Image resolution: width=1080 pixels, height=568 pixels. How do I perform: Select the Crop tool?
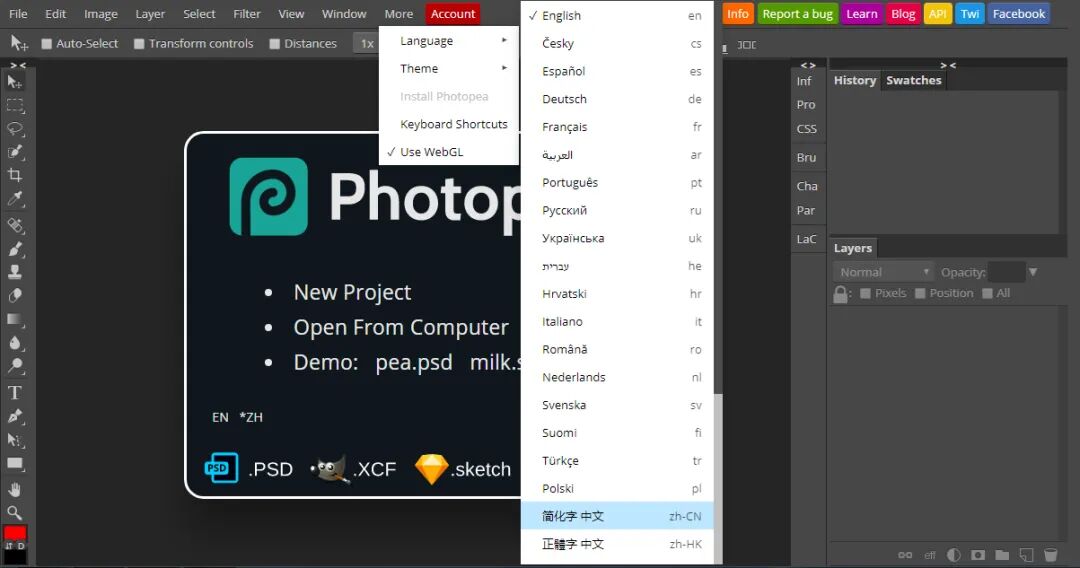pos(14,175)
